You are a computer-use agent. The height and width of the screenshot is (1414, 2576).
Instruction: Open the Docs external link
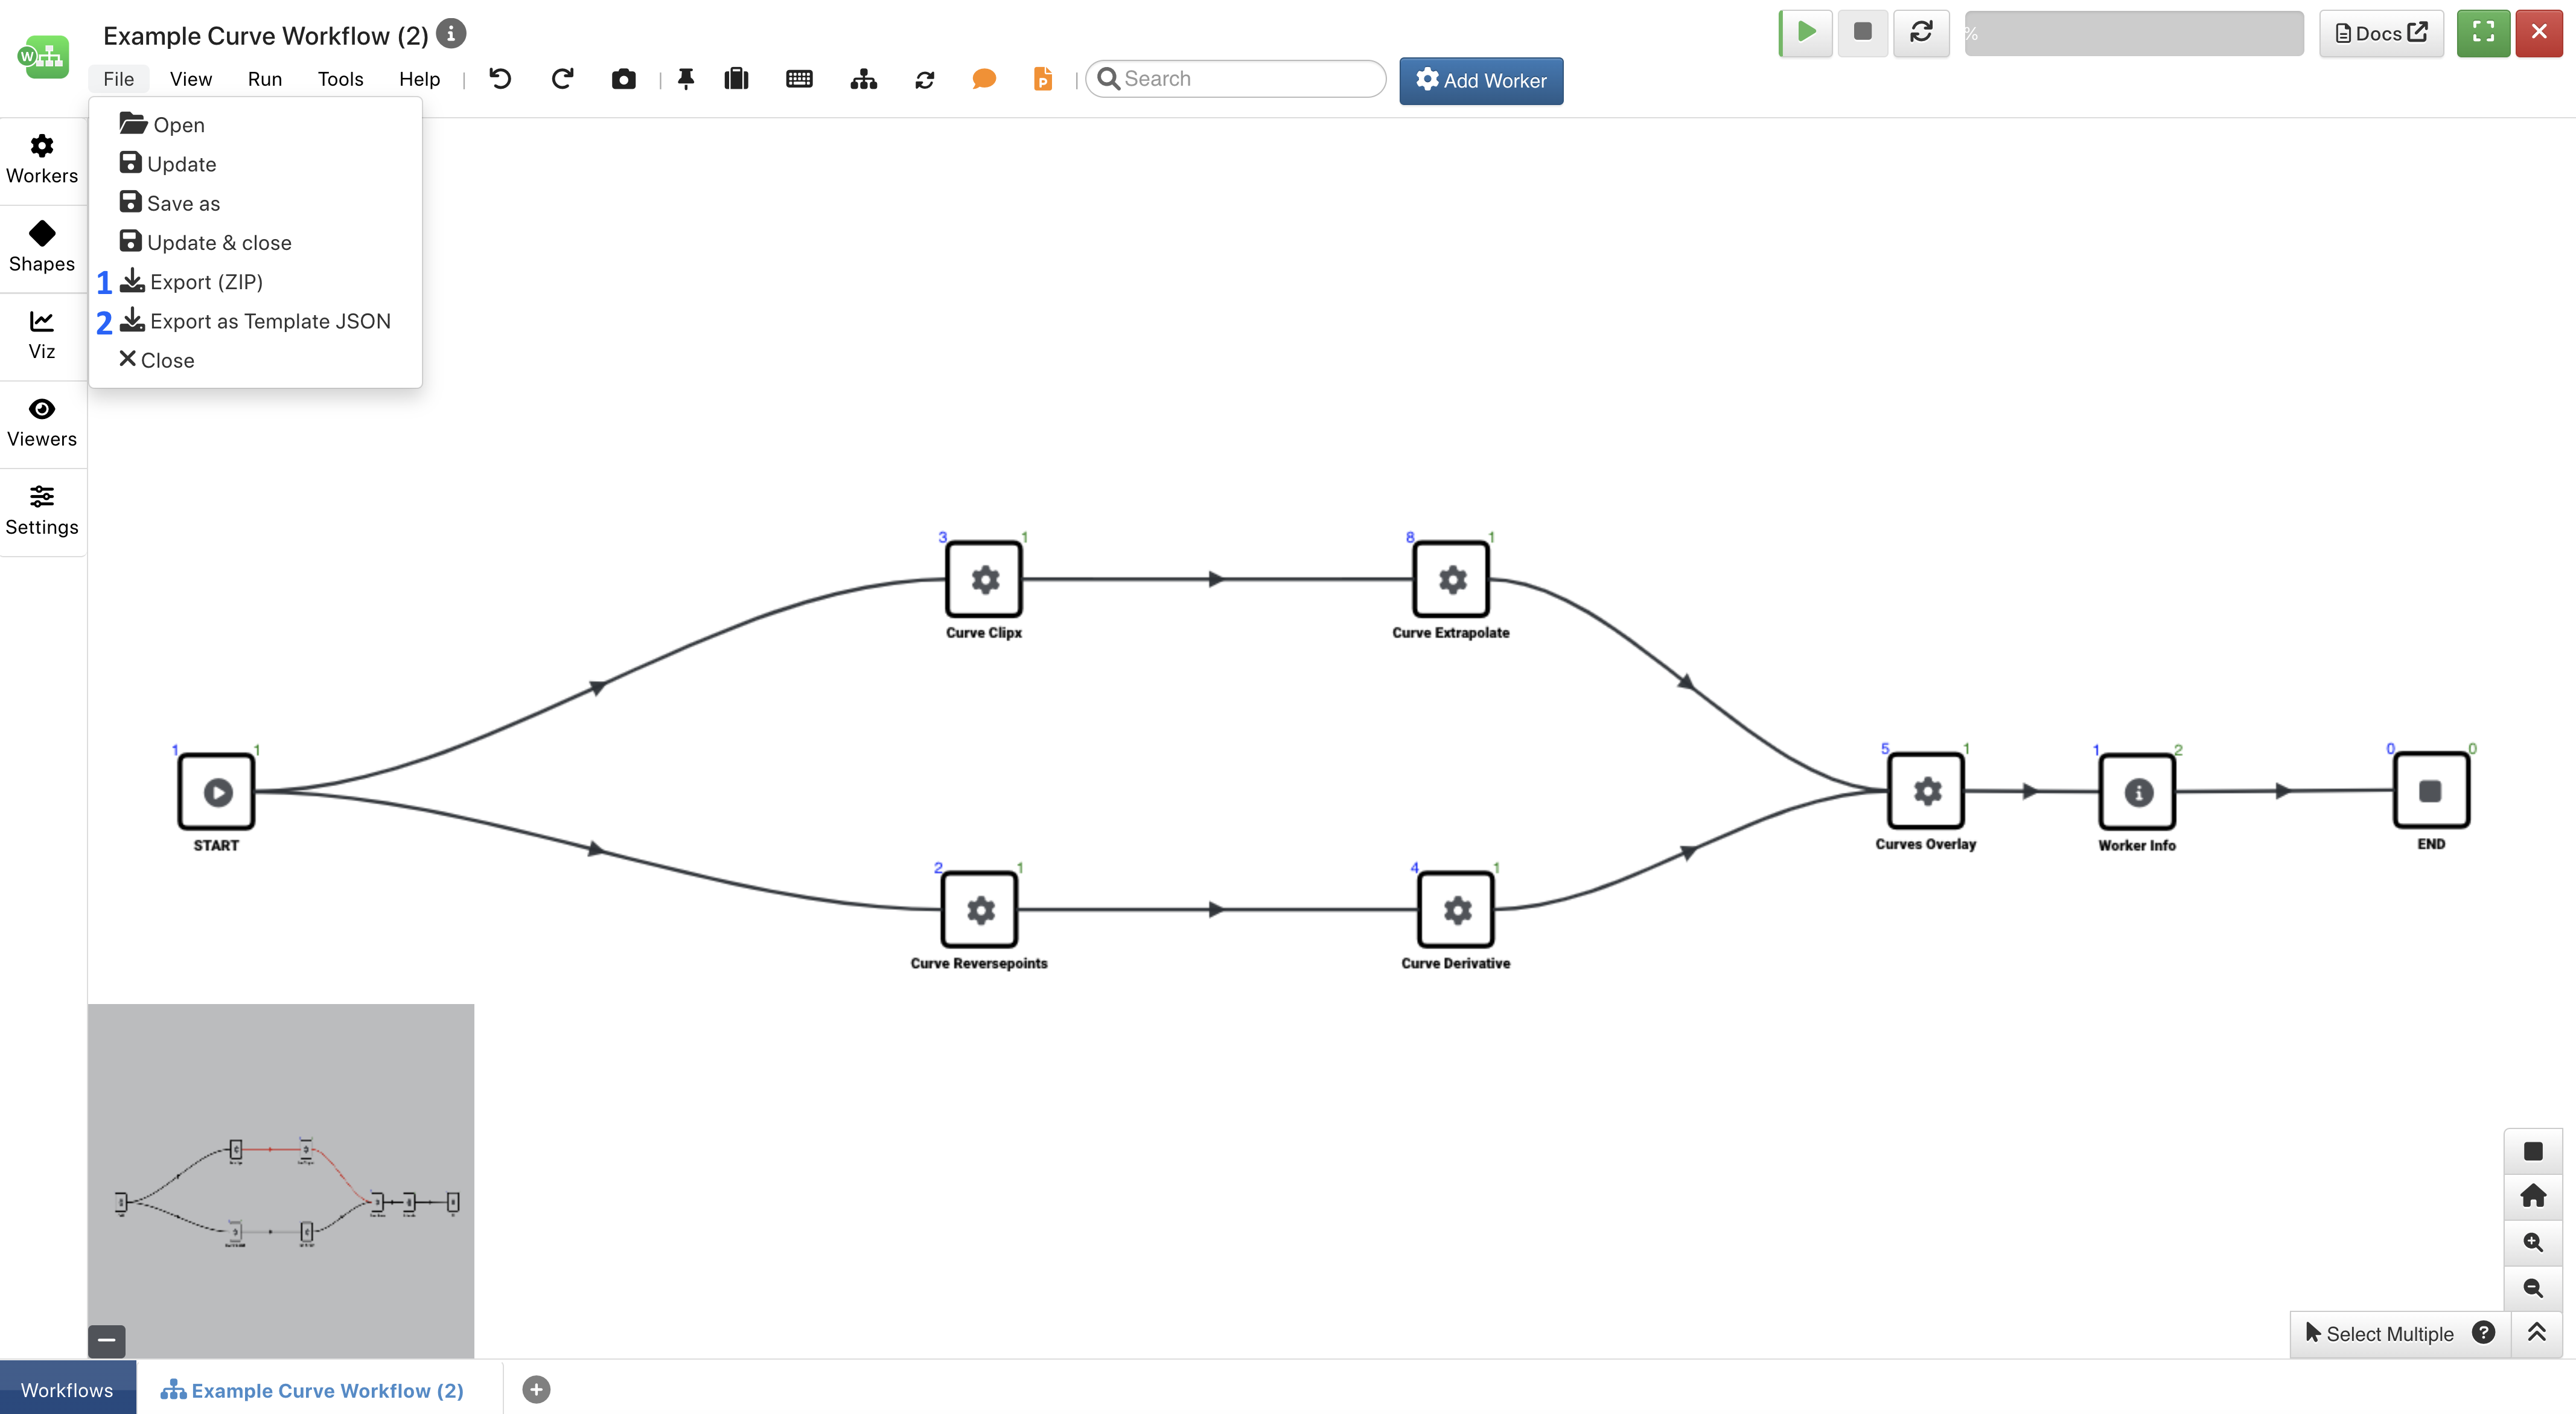click(2381, 32)
